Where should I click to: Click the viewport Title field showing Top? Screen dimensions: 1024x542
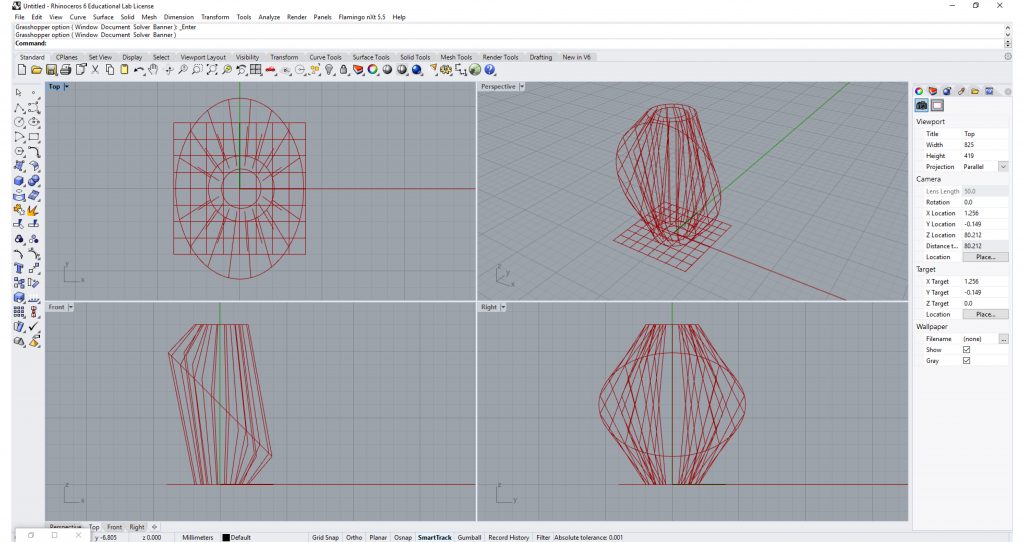(985, 134)
